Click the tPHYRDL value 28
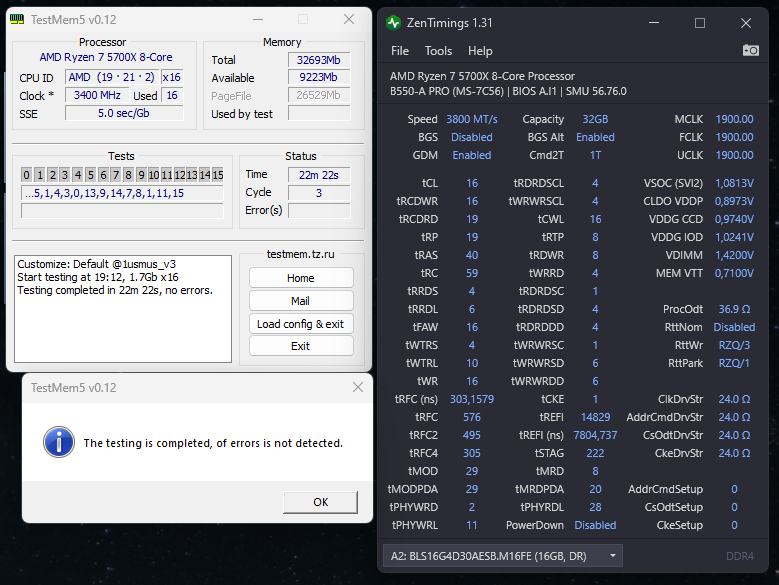 tap(595, 507)
